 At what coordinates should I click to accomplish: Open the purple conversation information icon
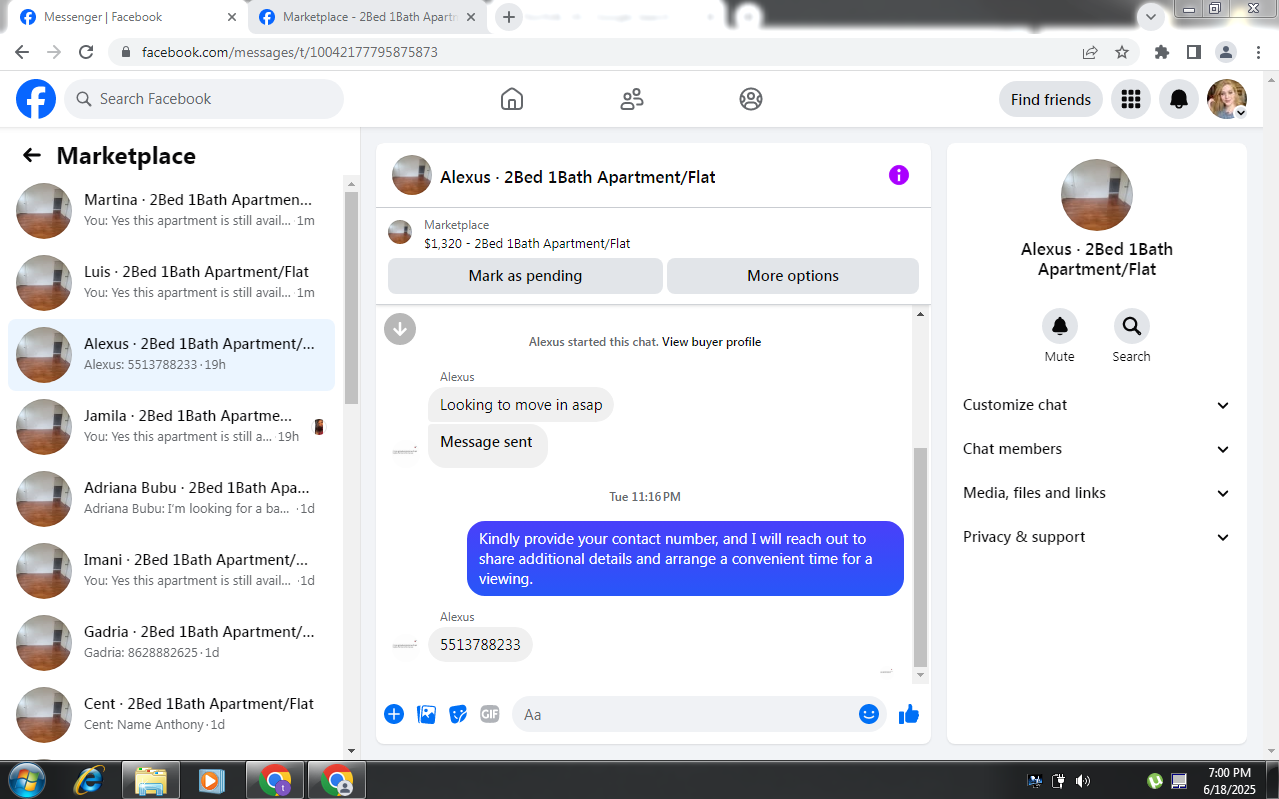[899, 175]
